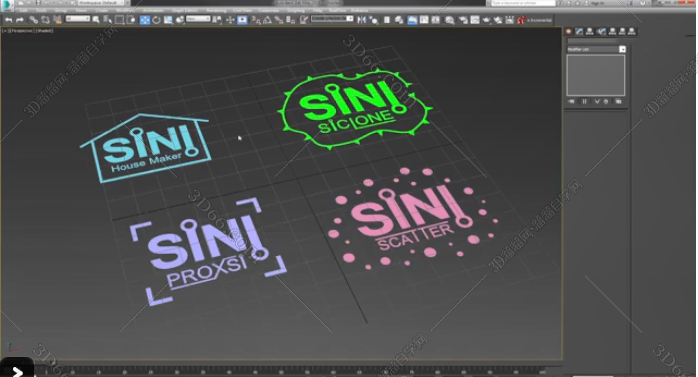Click the keyword search field
The image size is (698, 377).
tap(523, 3)
